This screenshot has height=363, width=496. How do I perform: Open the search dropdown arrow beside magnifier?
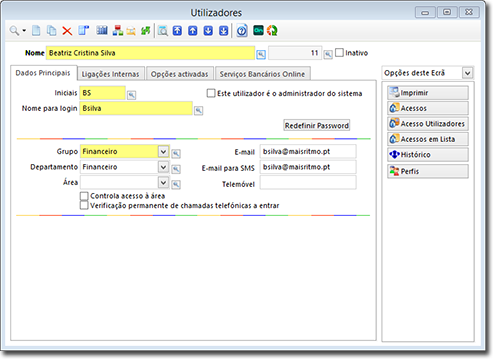click(x=24, y=31)
